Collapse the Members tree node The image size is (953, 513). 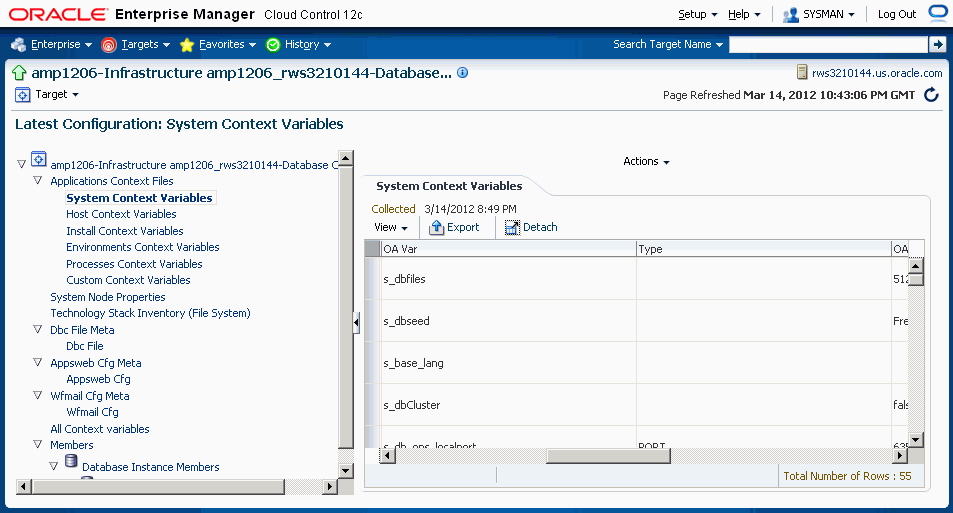click(38, 444)
